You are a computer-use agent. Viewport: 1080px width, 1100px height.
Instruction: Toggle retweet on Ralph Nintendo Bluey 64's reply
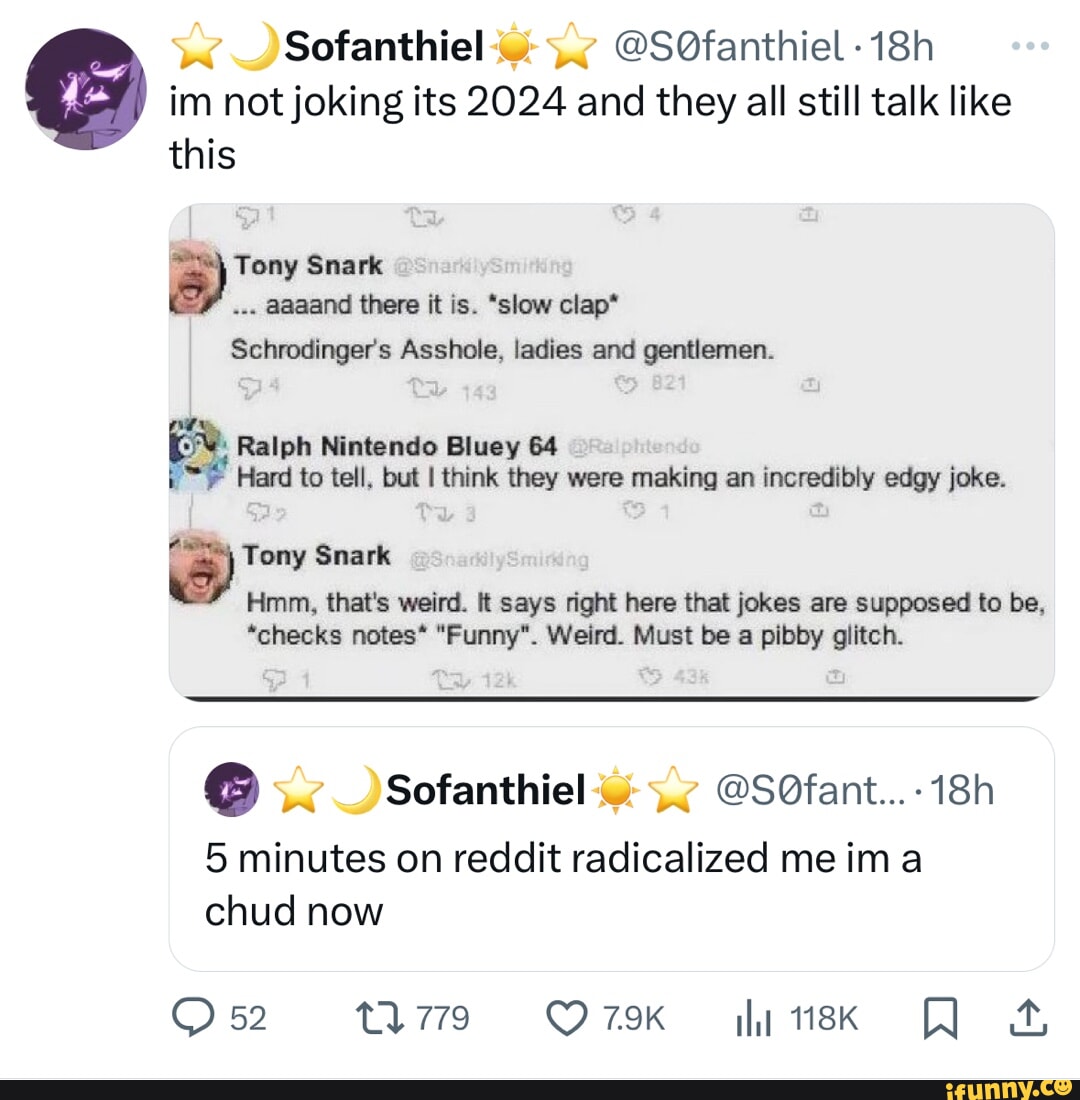pyautogui.click(x=432, y=510)
